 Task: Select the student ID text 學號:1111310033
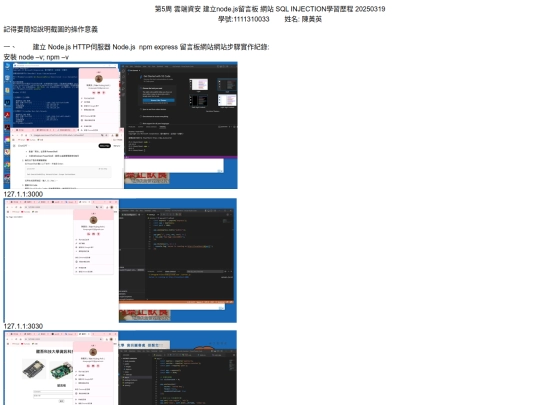click(x=244, y=19)
